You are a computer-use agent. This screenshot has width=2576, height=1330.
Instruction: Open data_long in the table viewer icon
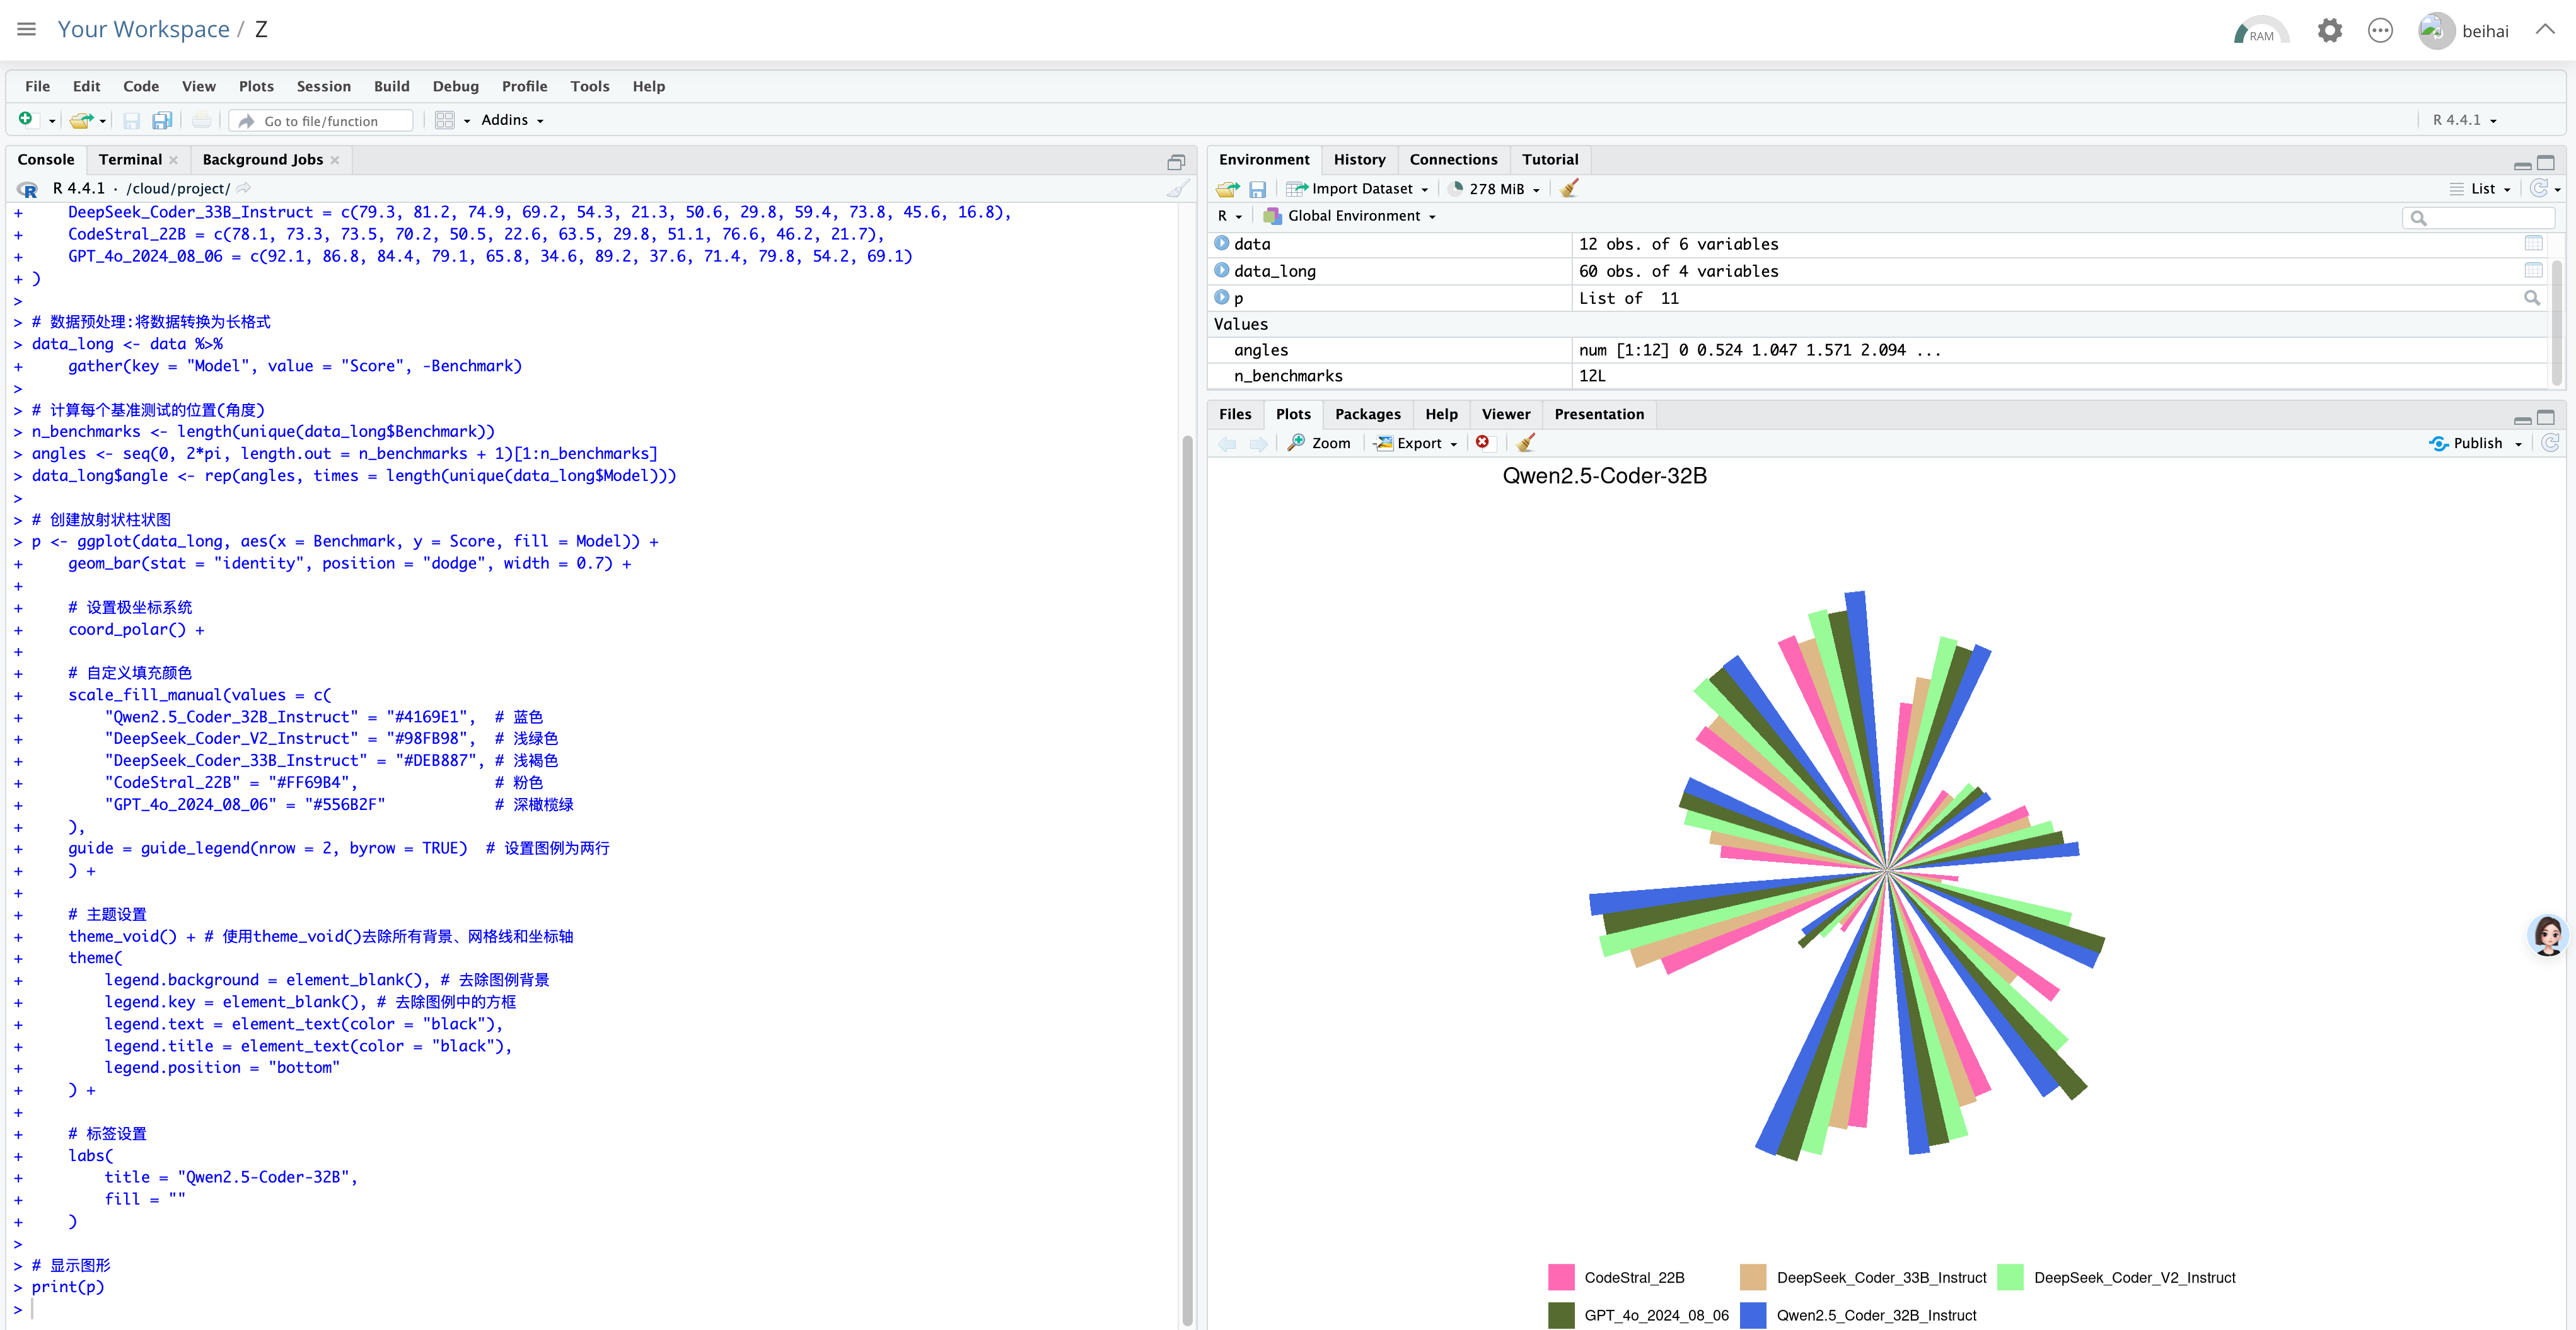(x=2533, y=271)
